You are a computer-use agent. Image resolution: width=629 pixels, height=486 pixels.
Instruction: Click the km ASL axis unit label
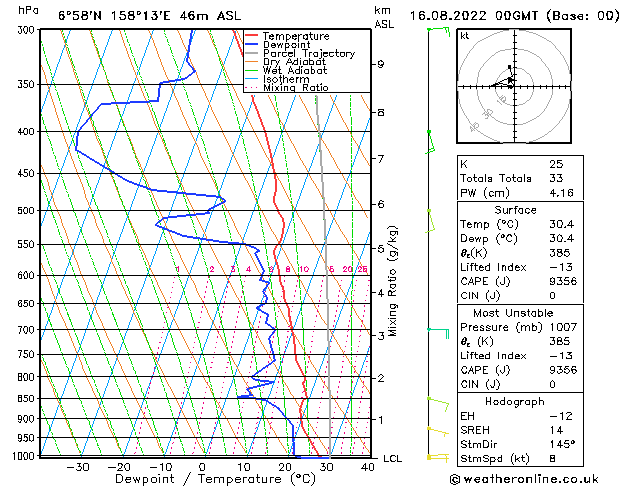(384, 17)
